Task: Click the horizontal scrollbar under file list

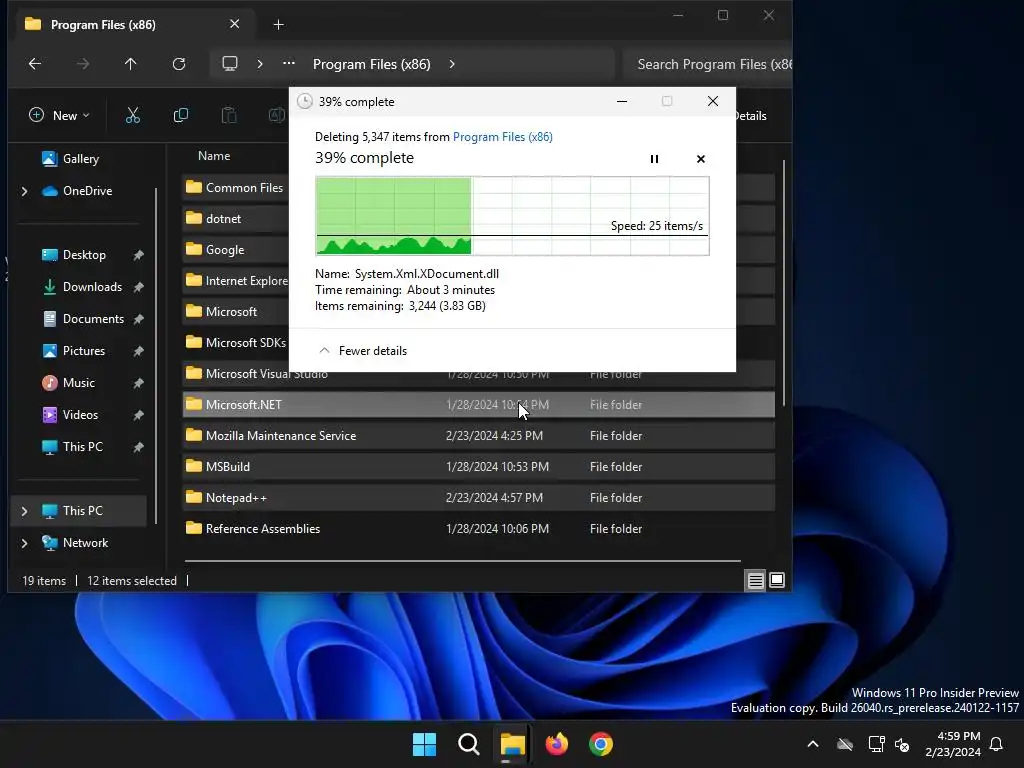Action: pos(462,560)
